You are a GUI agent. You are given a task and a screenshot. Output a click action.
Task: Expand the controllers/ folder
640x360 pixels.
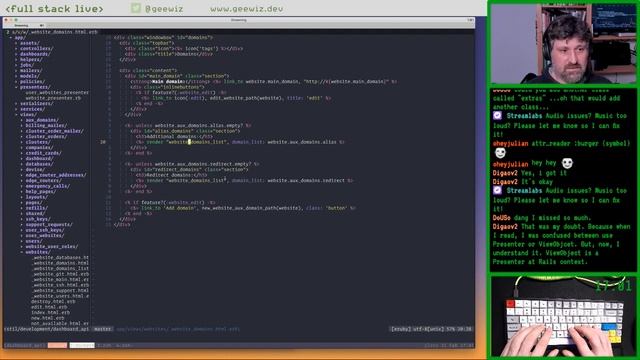(x=36, y=49)
